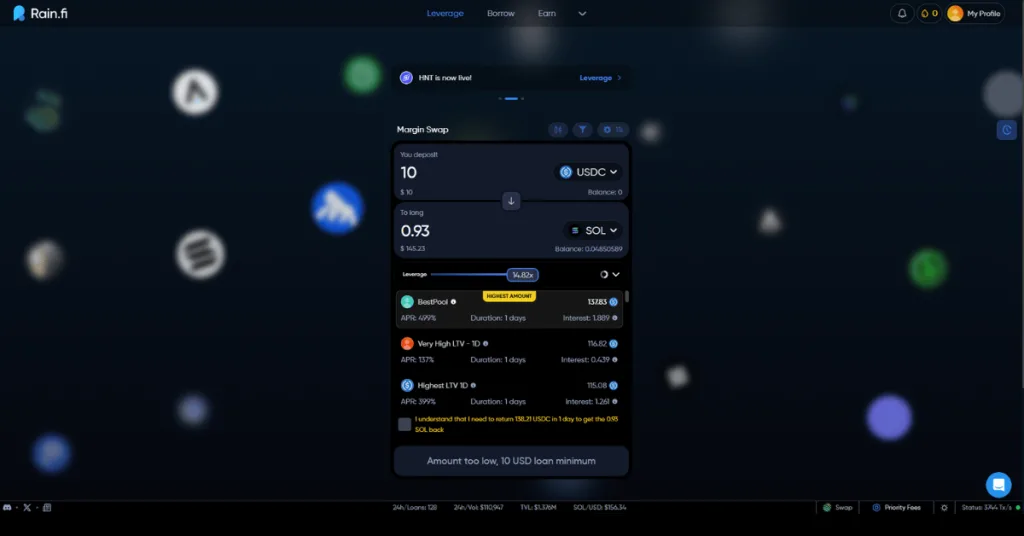
Task: Click the 116.82 amount on Very High LTV
Action: tap(597, 343)
